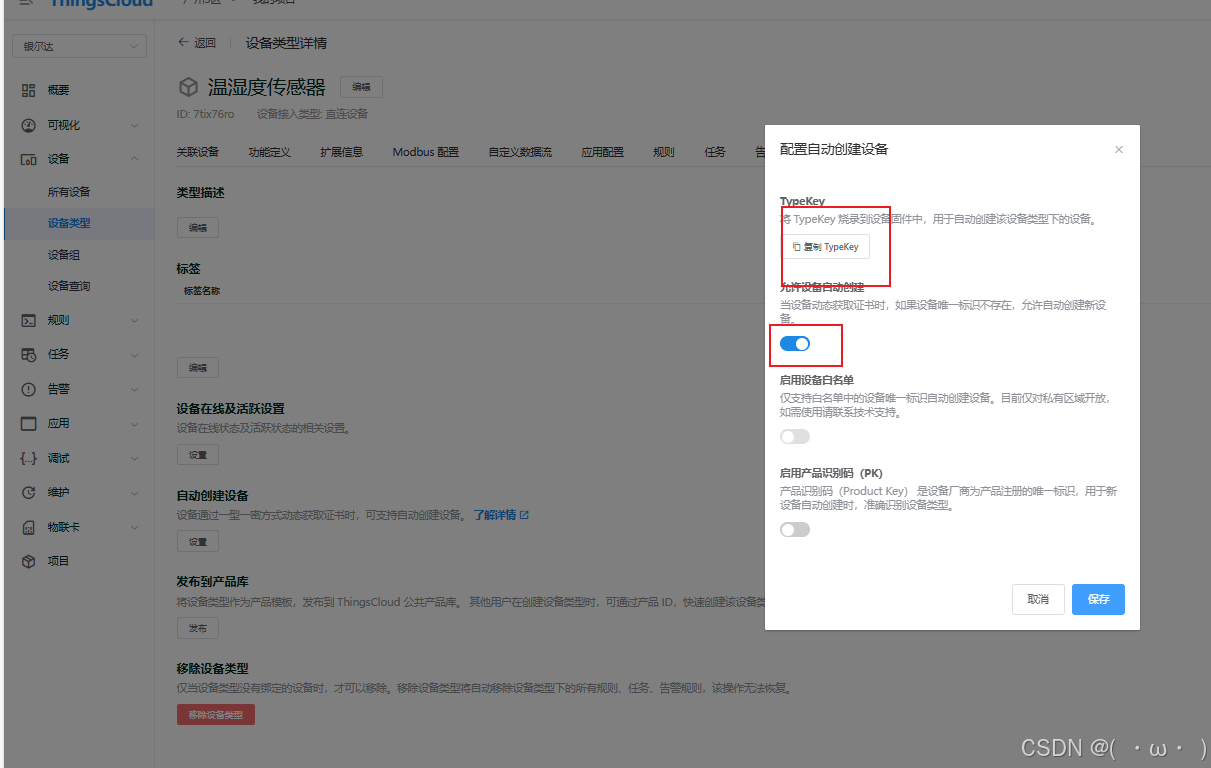The height and width of the screenshot is (768, 1211).
Task: Open the 任务 tab in device type details
Action: click(715, 152)
